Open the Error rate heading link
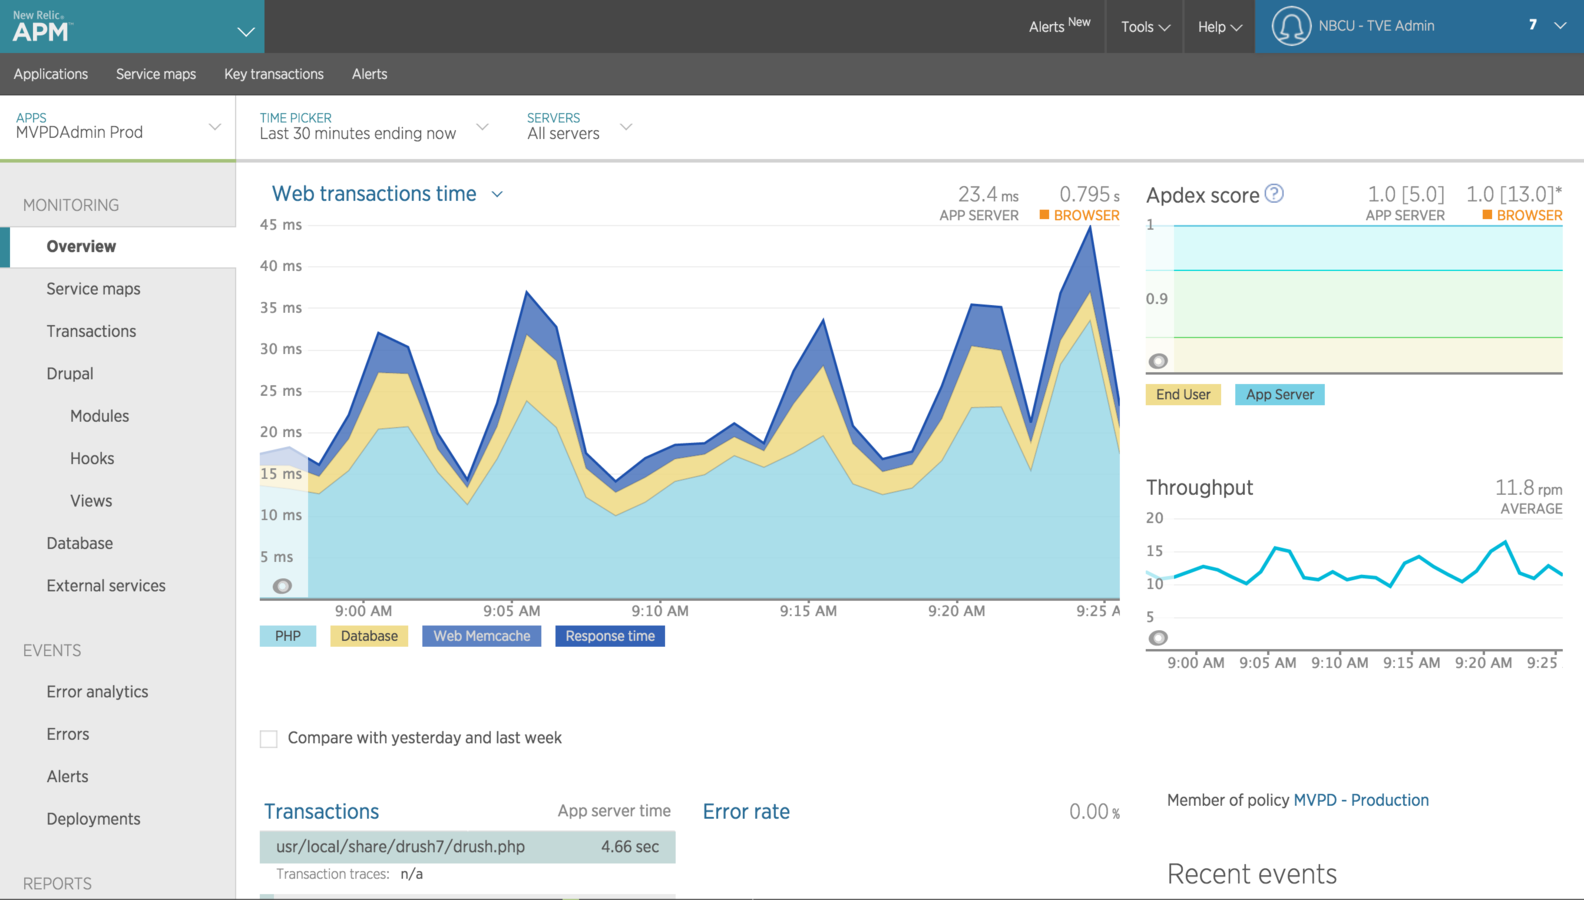This screenshot has height=900, width=1584. pyautogui.click(x=746, y=812)
